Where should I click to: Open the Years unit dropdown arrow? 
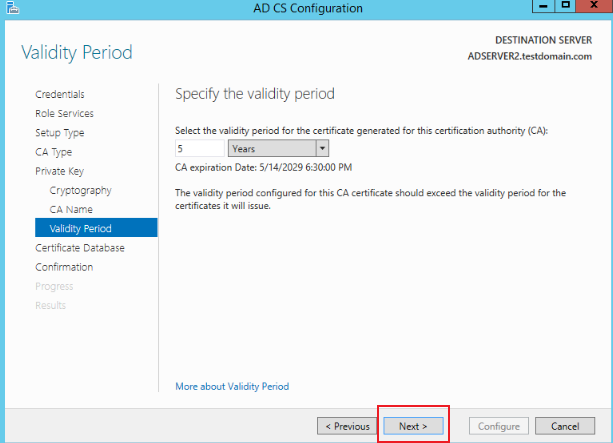tap(322, 149)
